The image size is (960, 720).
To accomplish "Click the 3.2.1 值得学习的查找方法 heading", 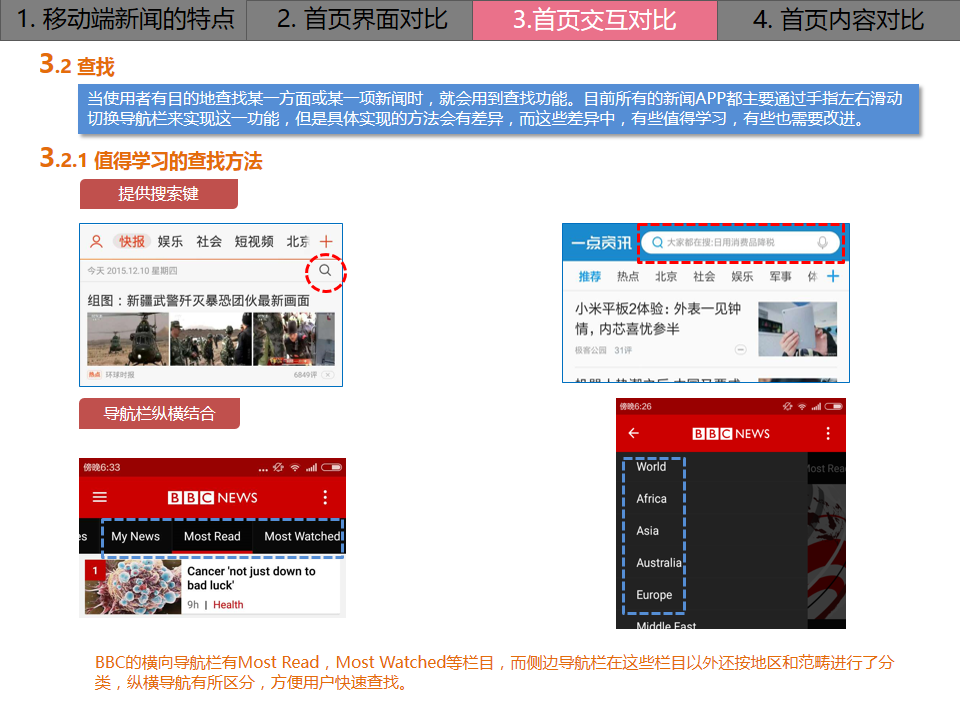I will coord(151,160).
